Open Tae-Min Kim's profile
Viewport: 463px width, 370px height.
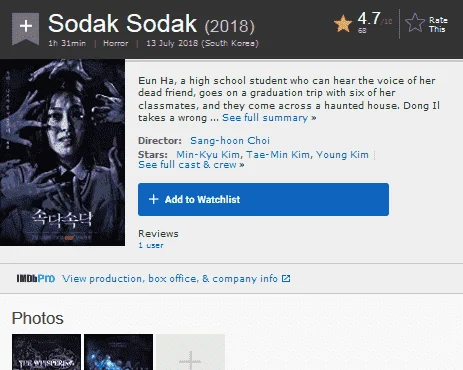click(278, 155)
